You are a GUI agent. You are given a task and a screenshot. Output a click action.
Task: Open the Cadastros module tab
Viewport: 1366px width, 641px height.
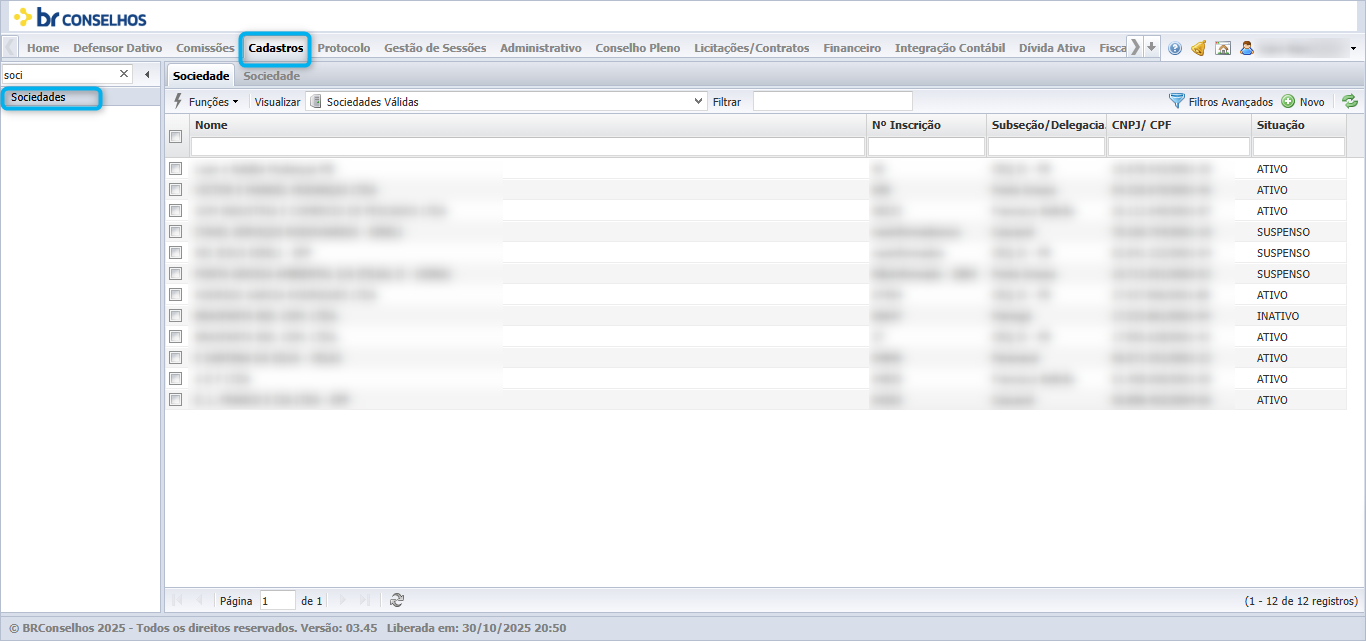point(276,48)
